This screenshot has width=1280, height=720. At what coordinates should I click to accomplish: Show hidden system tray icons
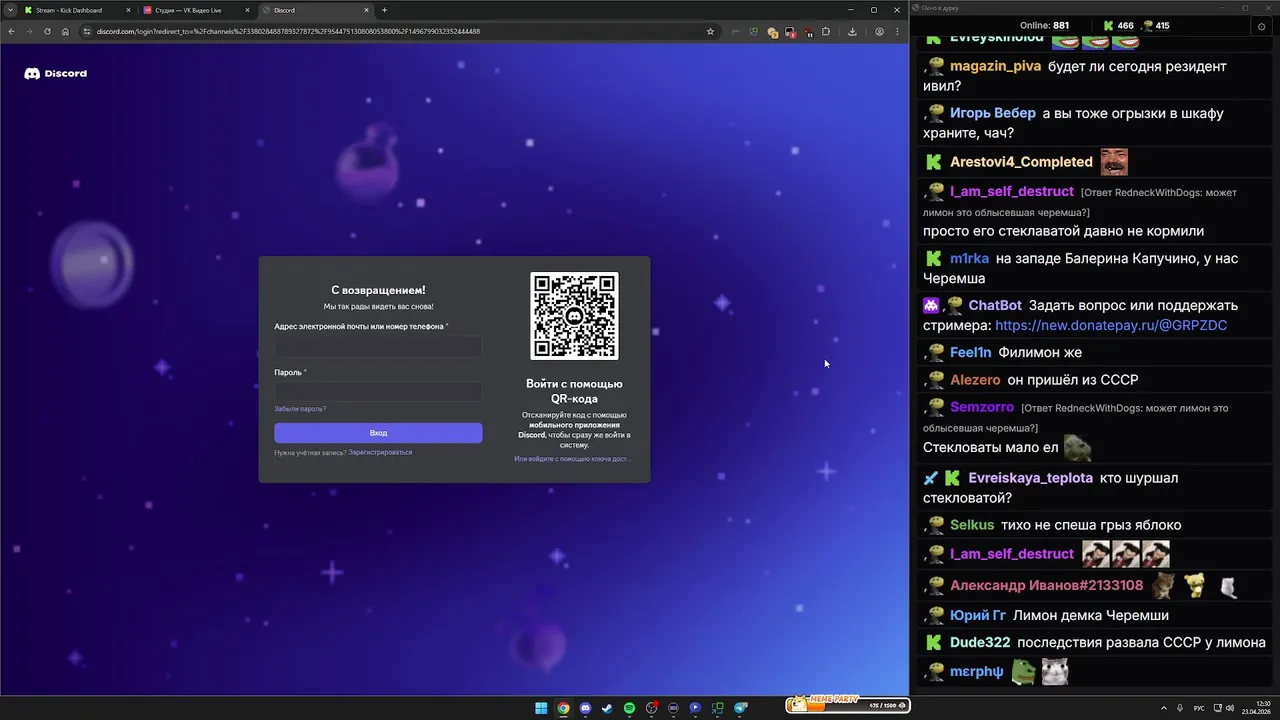pyautogui.click(x=1164, y=708)
